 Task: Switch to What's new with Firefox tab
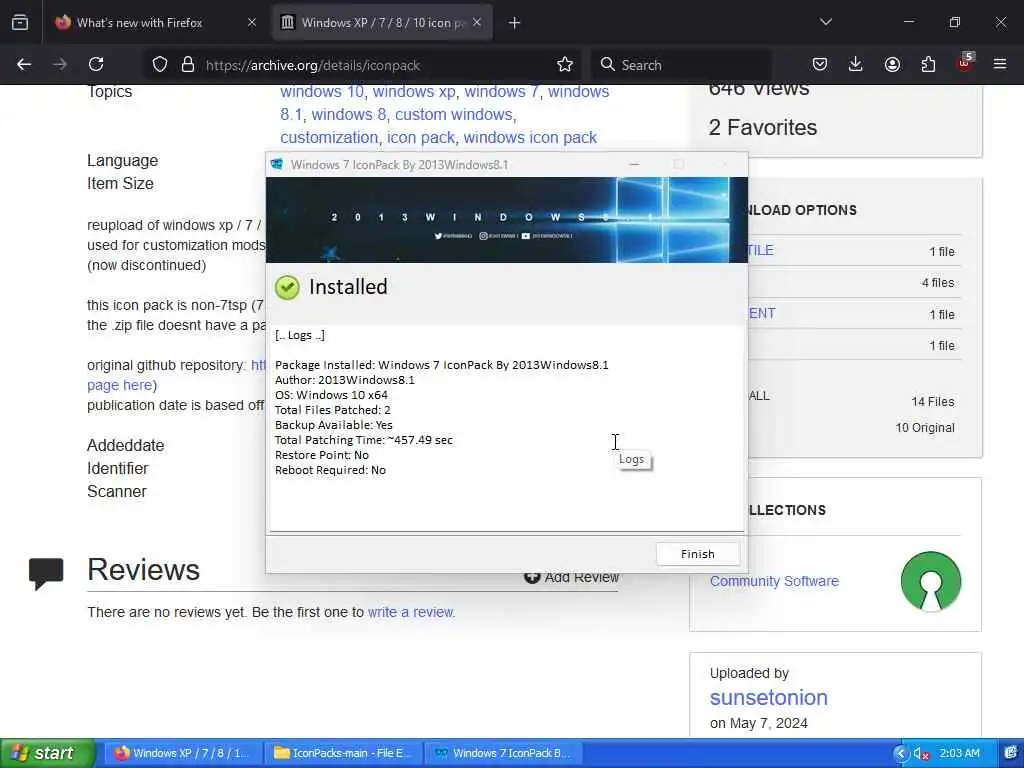[x=140, y=22]
